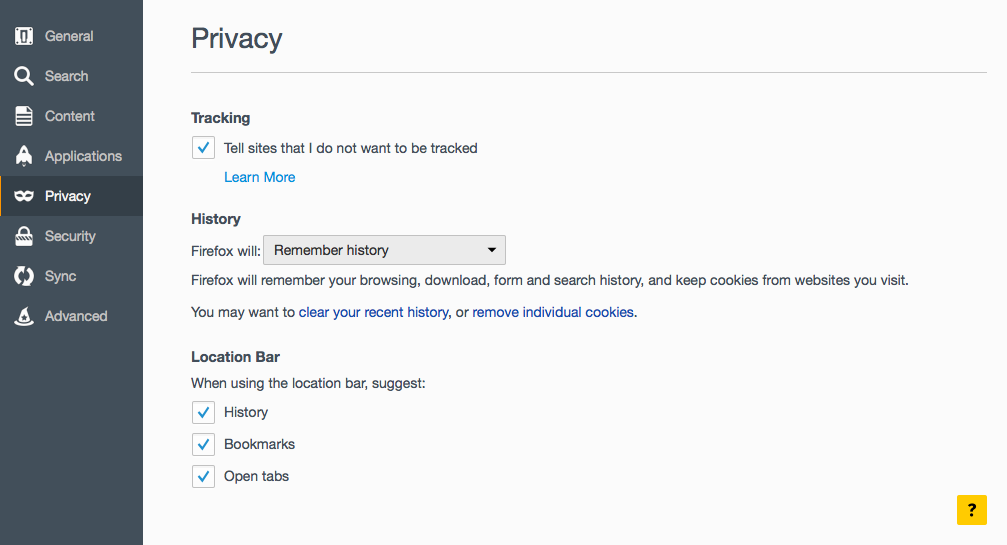Click the Applications rocket icon
This screenshot has height=545, width=1007.
click(24, 156)
